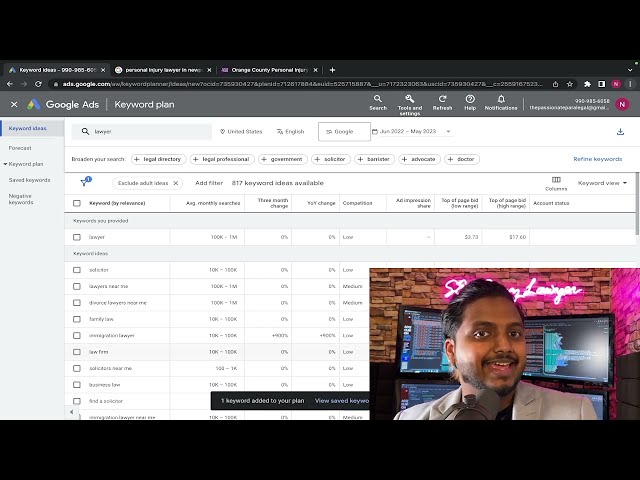Click Add filter
The height and width of the screenshot is (480, 640).
(209, 183)
